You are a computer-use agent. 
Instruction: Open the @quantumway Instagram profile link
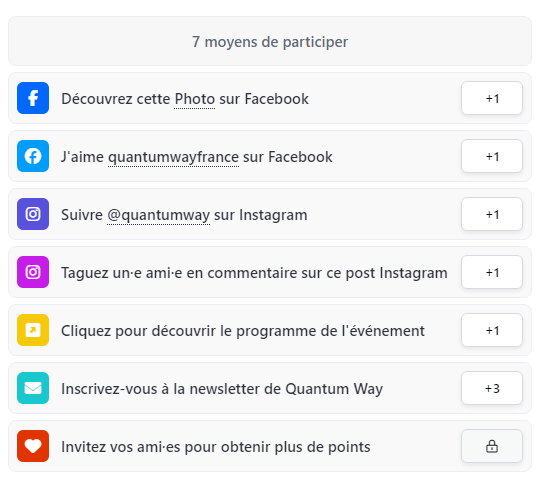158,215
